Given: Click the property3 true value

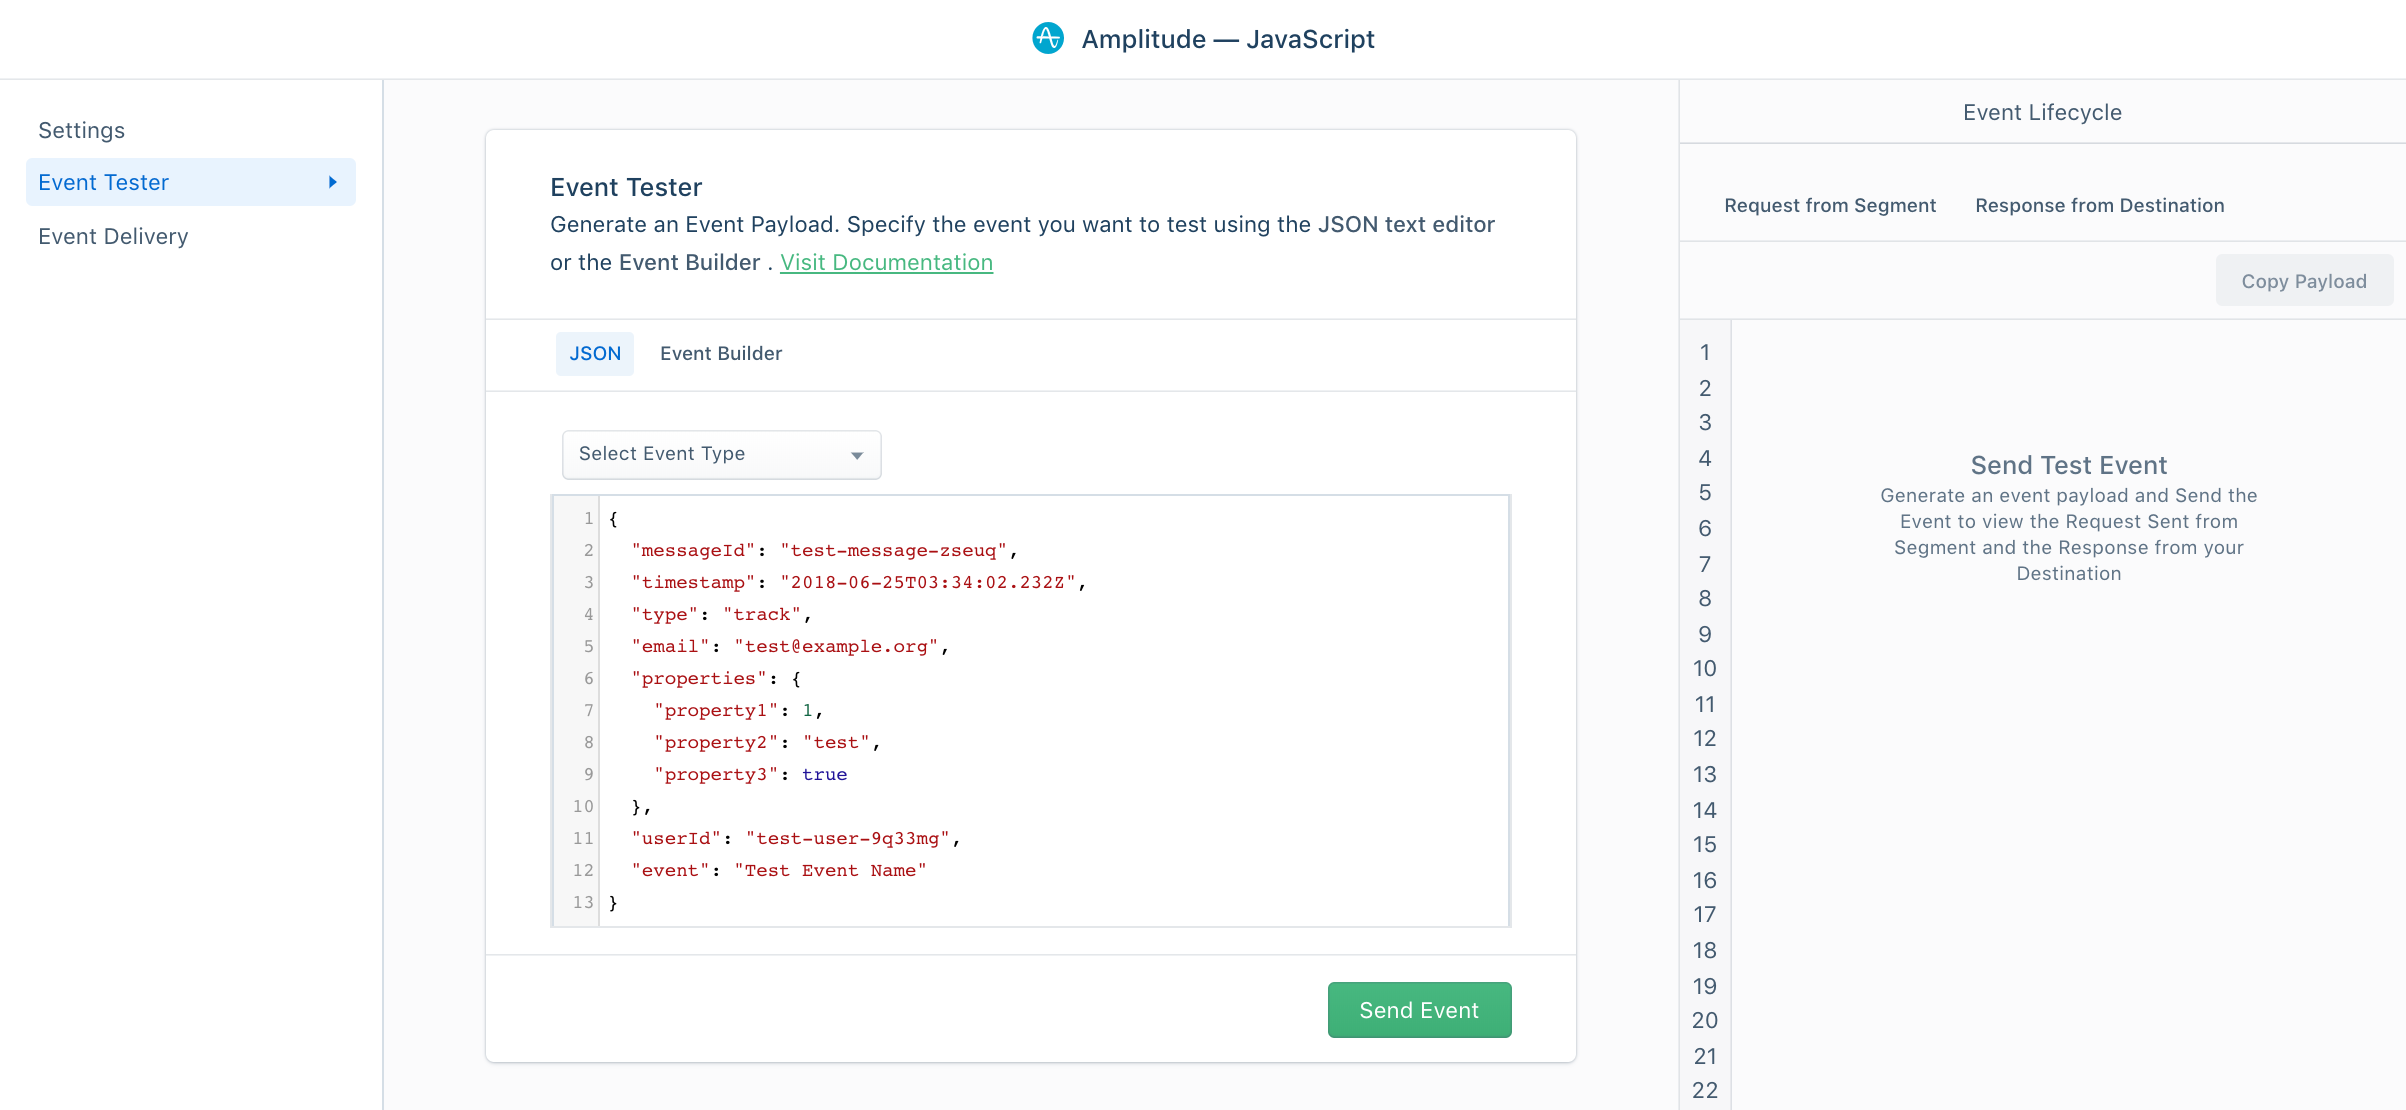Looking at the screenshot, I should point(824,775).
